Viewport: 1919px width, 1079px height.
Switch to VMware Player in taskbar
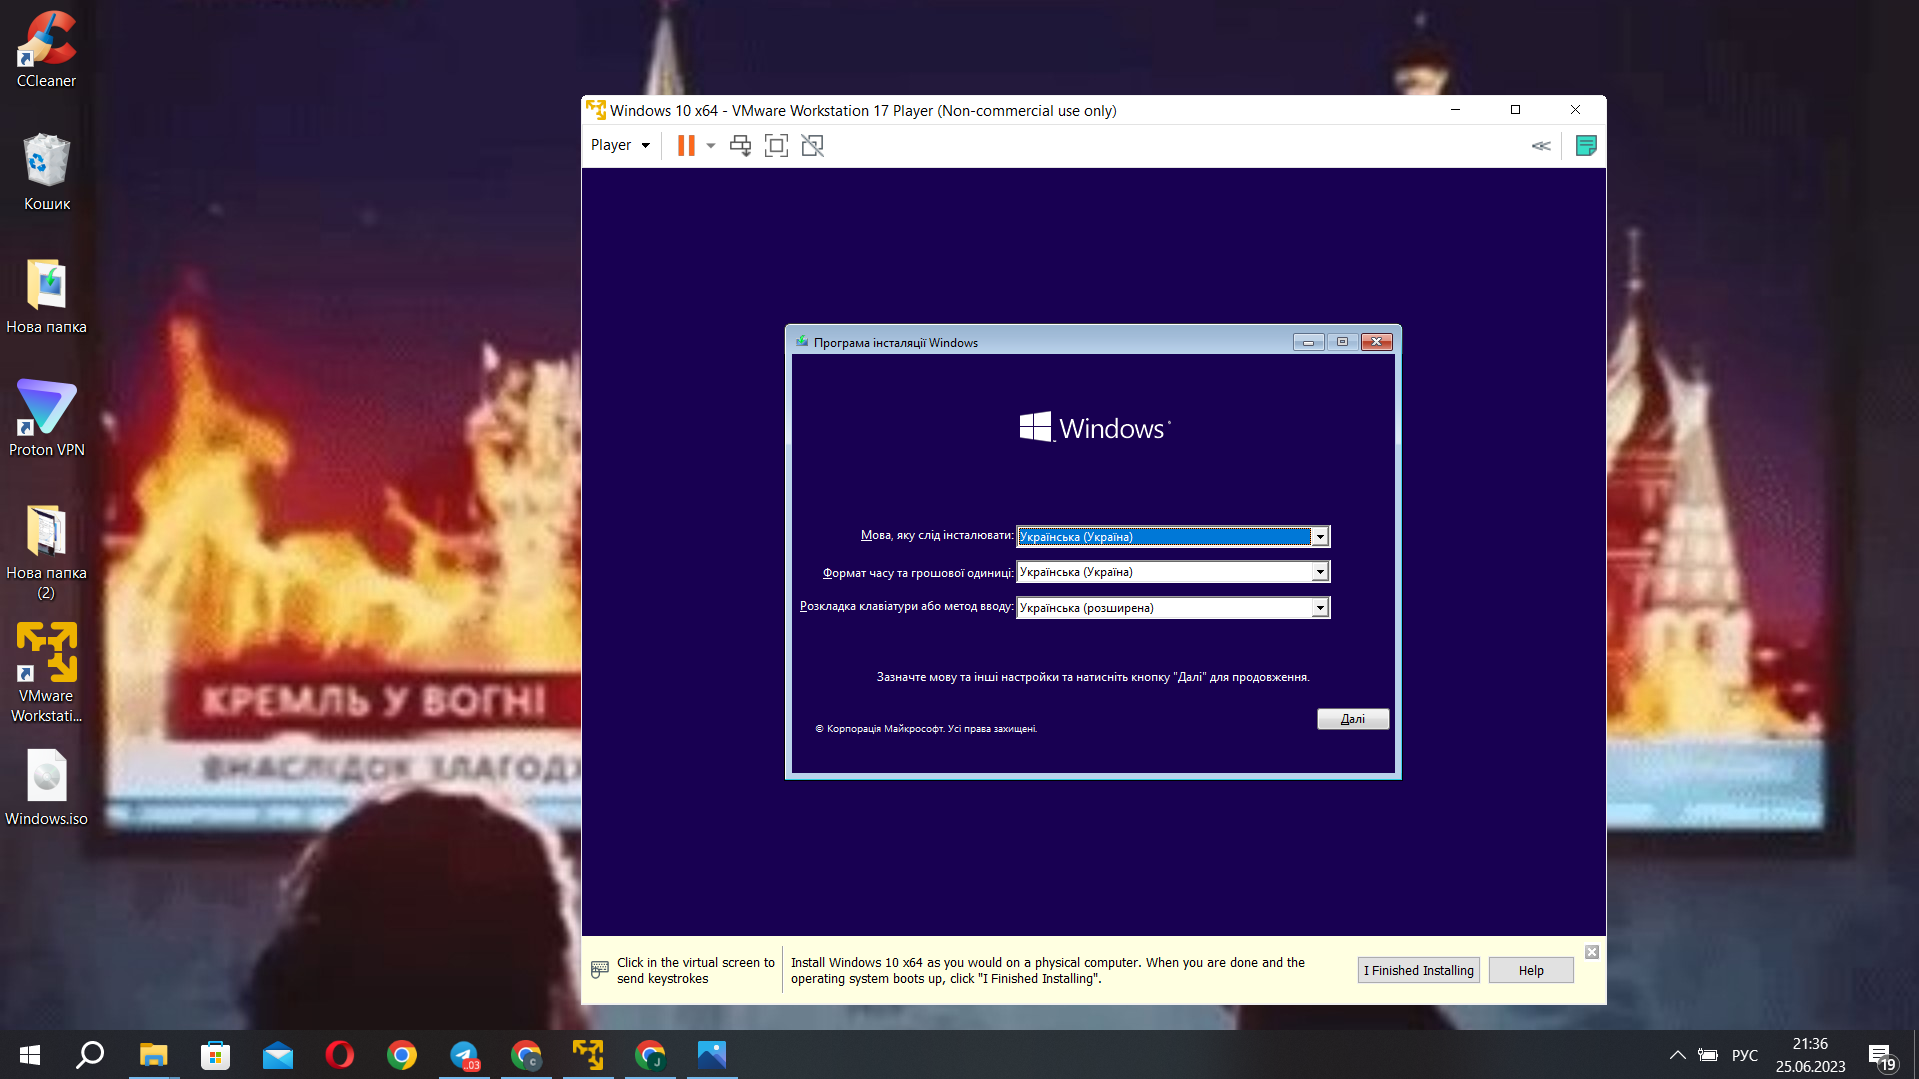coord(588,1055)
